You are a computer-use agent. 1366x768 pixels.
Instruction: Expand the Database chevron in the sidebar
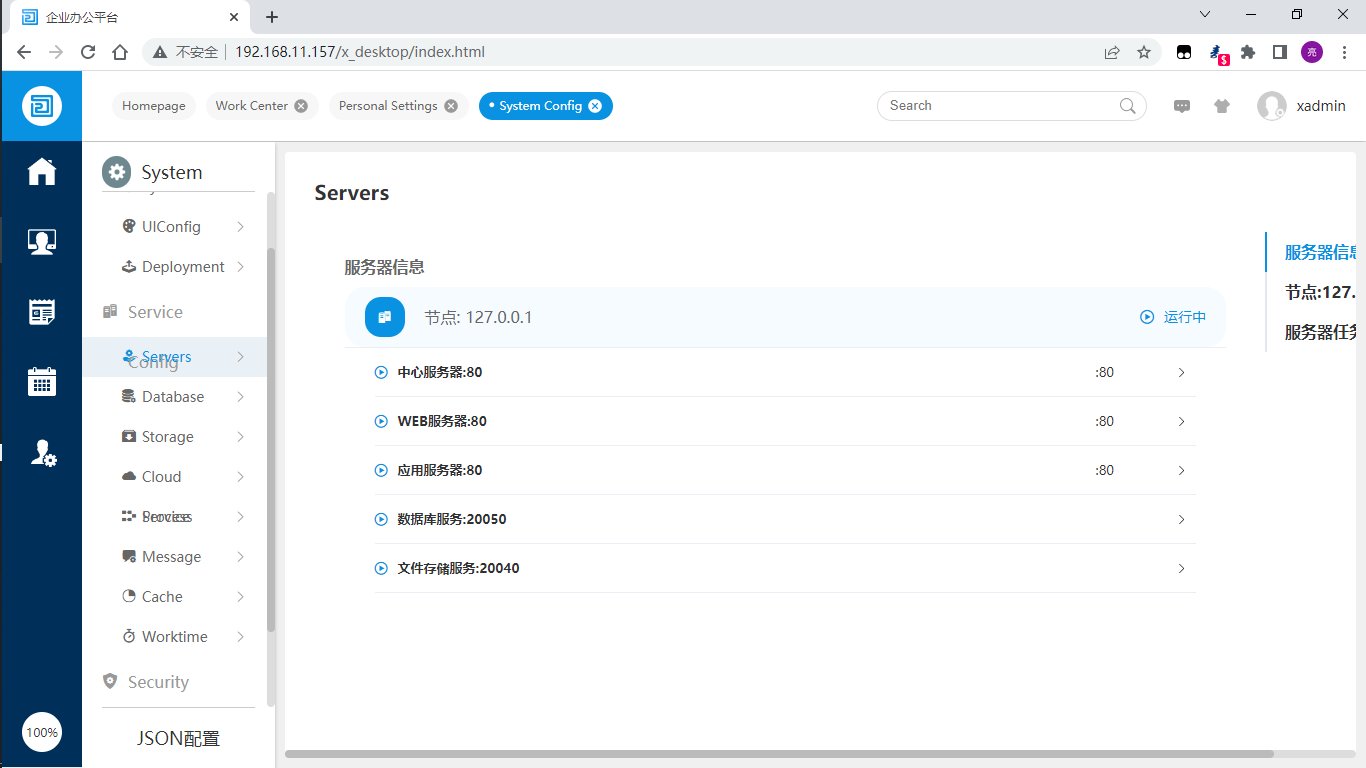tap(241, 397)
